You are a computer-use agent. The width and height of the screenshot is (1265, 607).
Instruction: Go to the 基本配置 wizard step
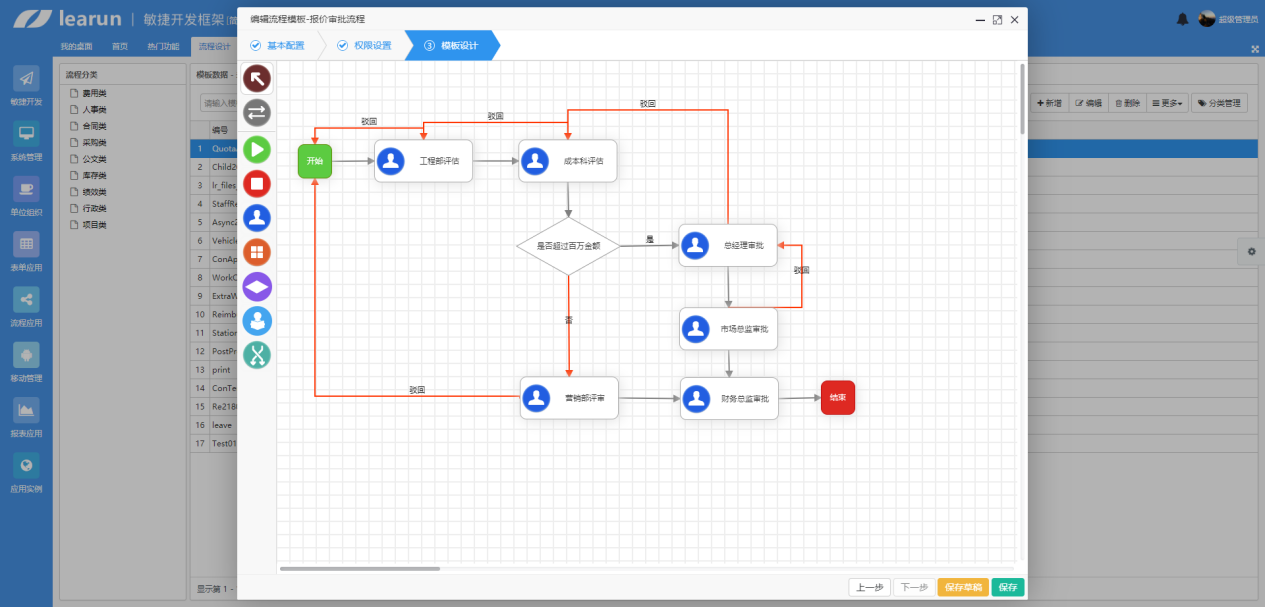click(x=278, y=45)
